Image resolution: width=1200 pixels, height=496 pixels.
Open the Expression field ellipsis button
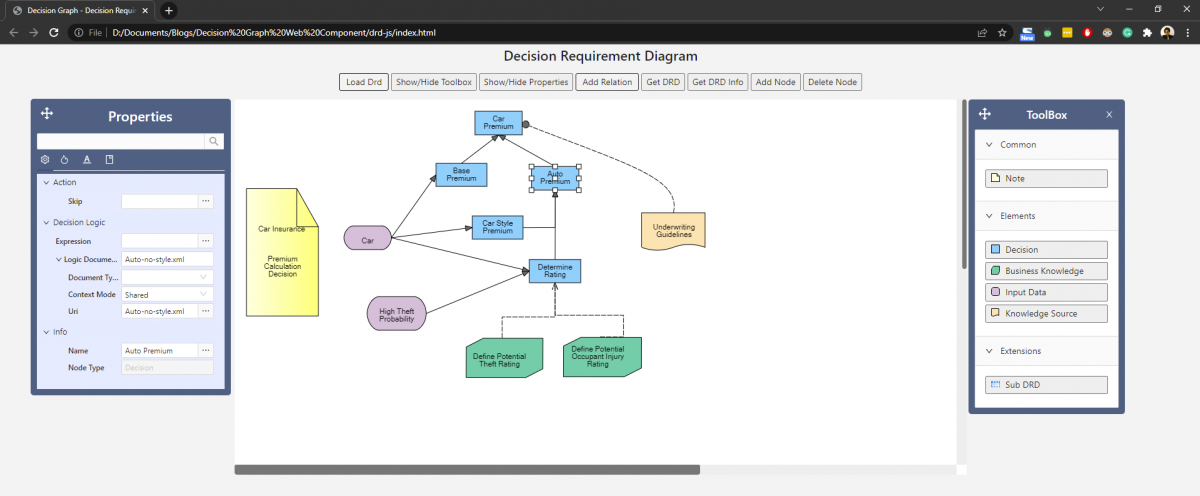pos(206,241)
